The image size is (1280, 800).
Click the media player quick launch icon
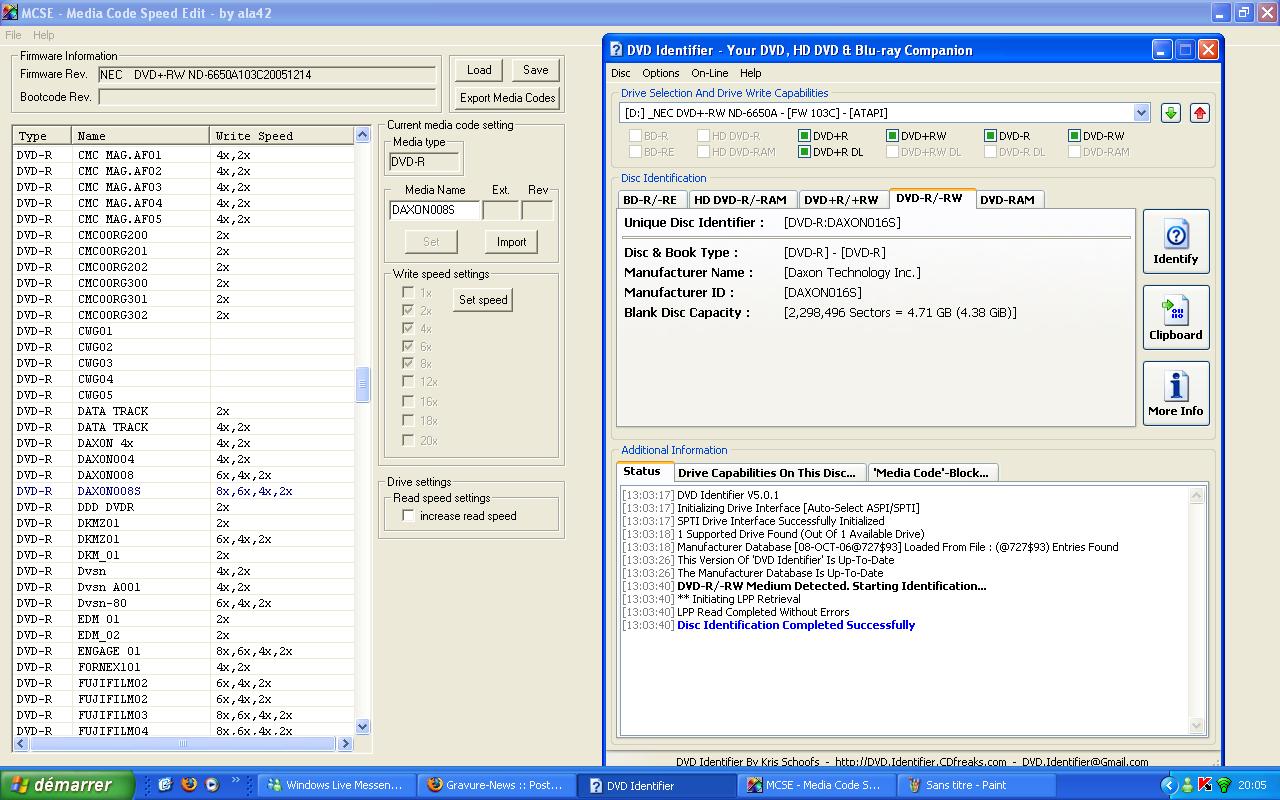(211, 785)
